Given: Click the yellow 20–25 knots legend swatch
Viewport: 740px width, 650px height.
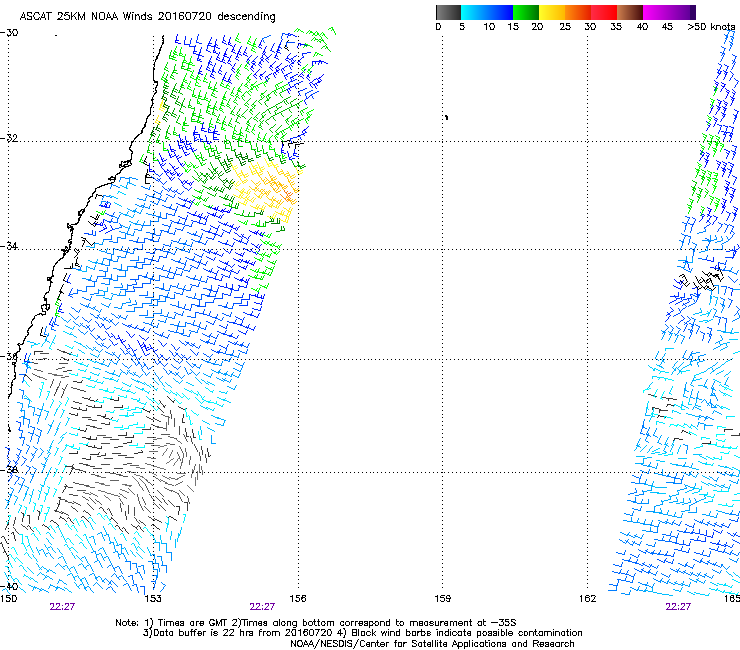Looking at the screenshot, I should point(552,12).
